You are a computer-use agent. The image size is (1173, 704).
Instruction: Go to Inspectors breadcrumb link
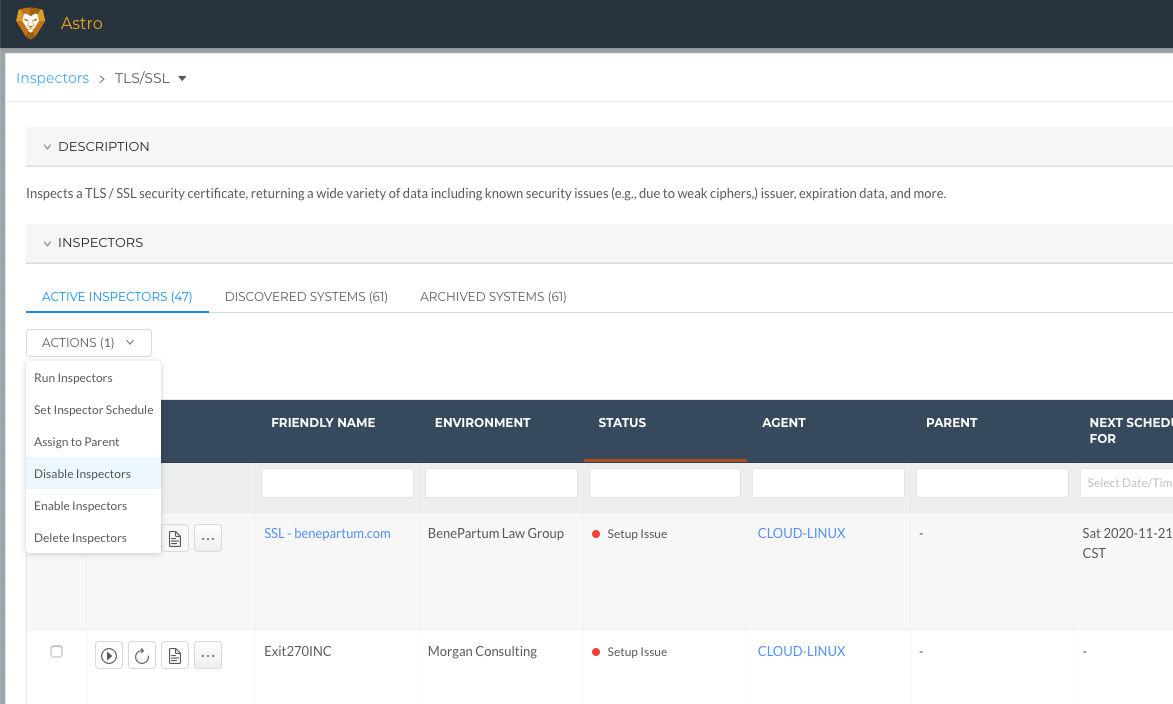click(52, 79)
